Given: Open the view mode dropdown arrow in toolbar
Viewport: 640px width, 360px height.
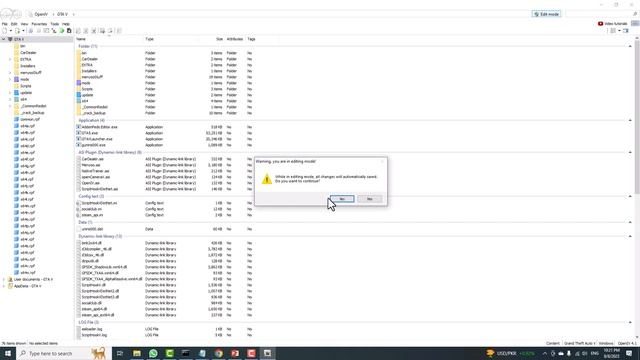Looking at the screenshot, I should point(619,31).
